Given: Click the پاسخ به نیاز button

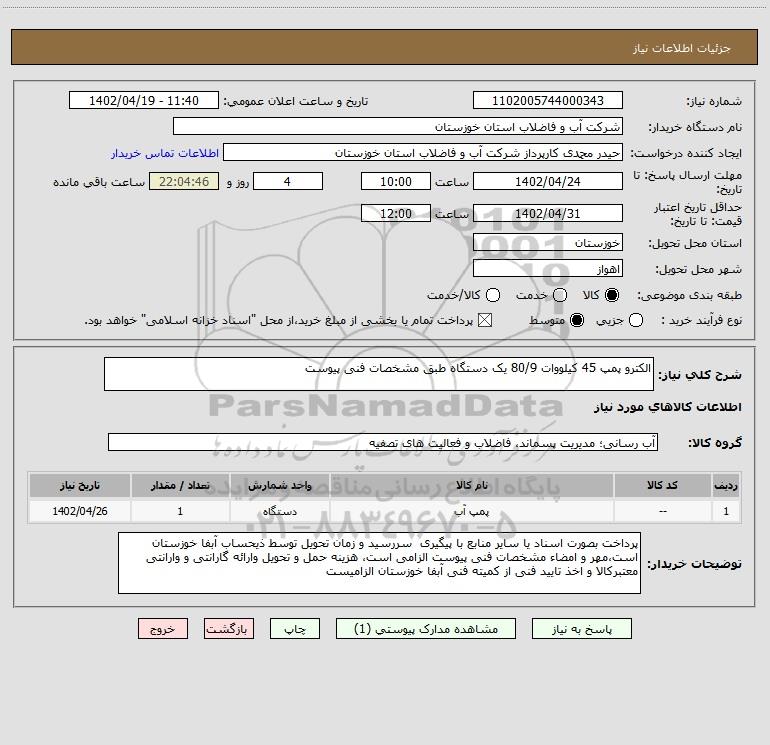Looking at the screenshot, I should click(581, 629).
